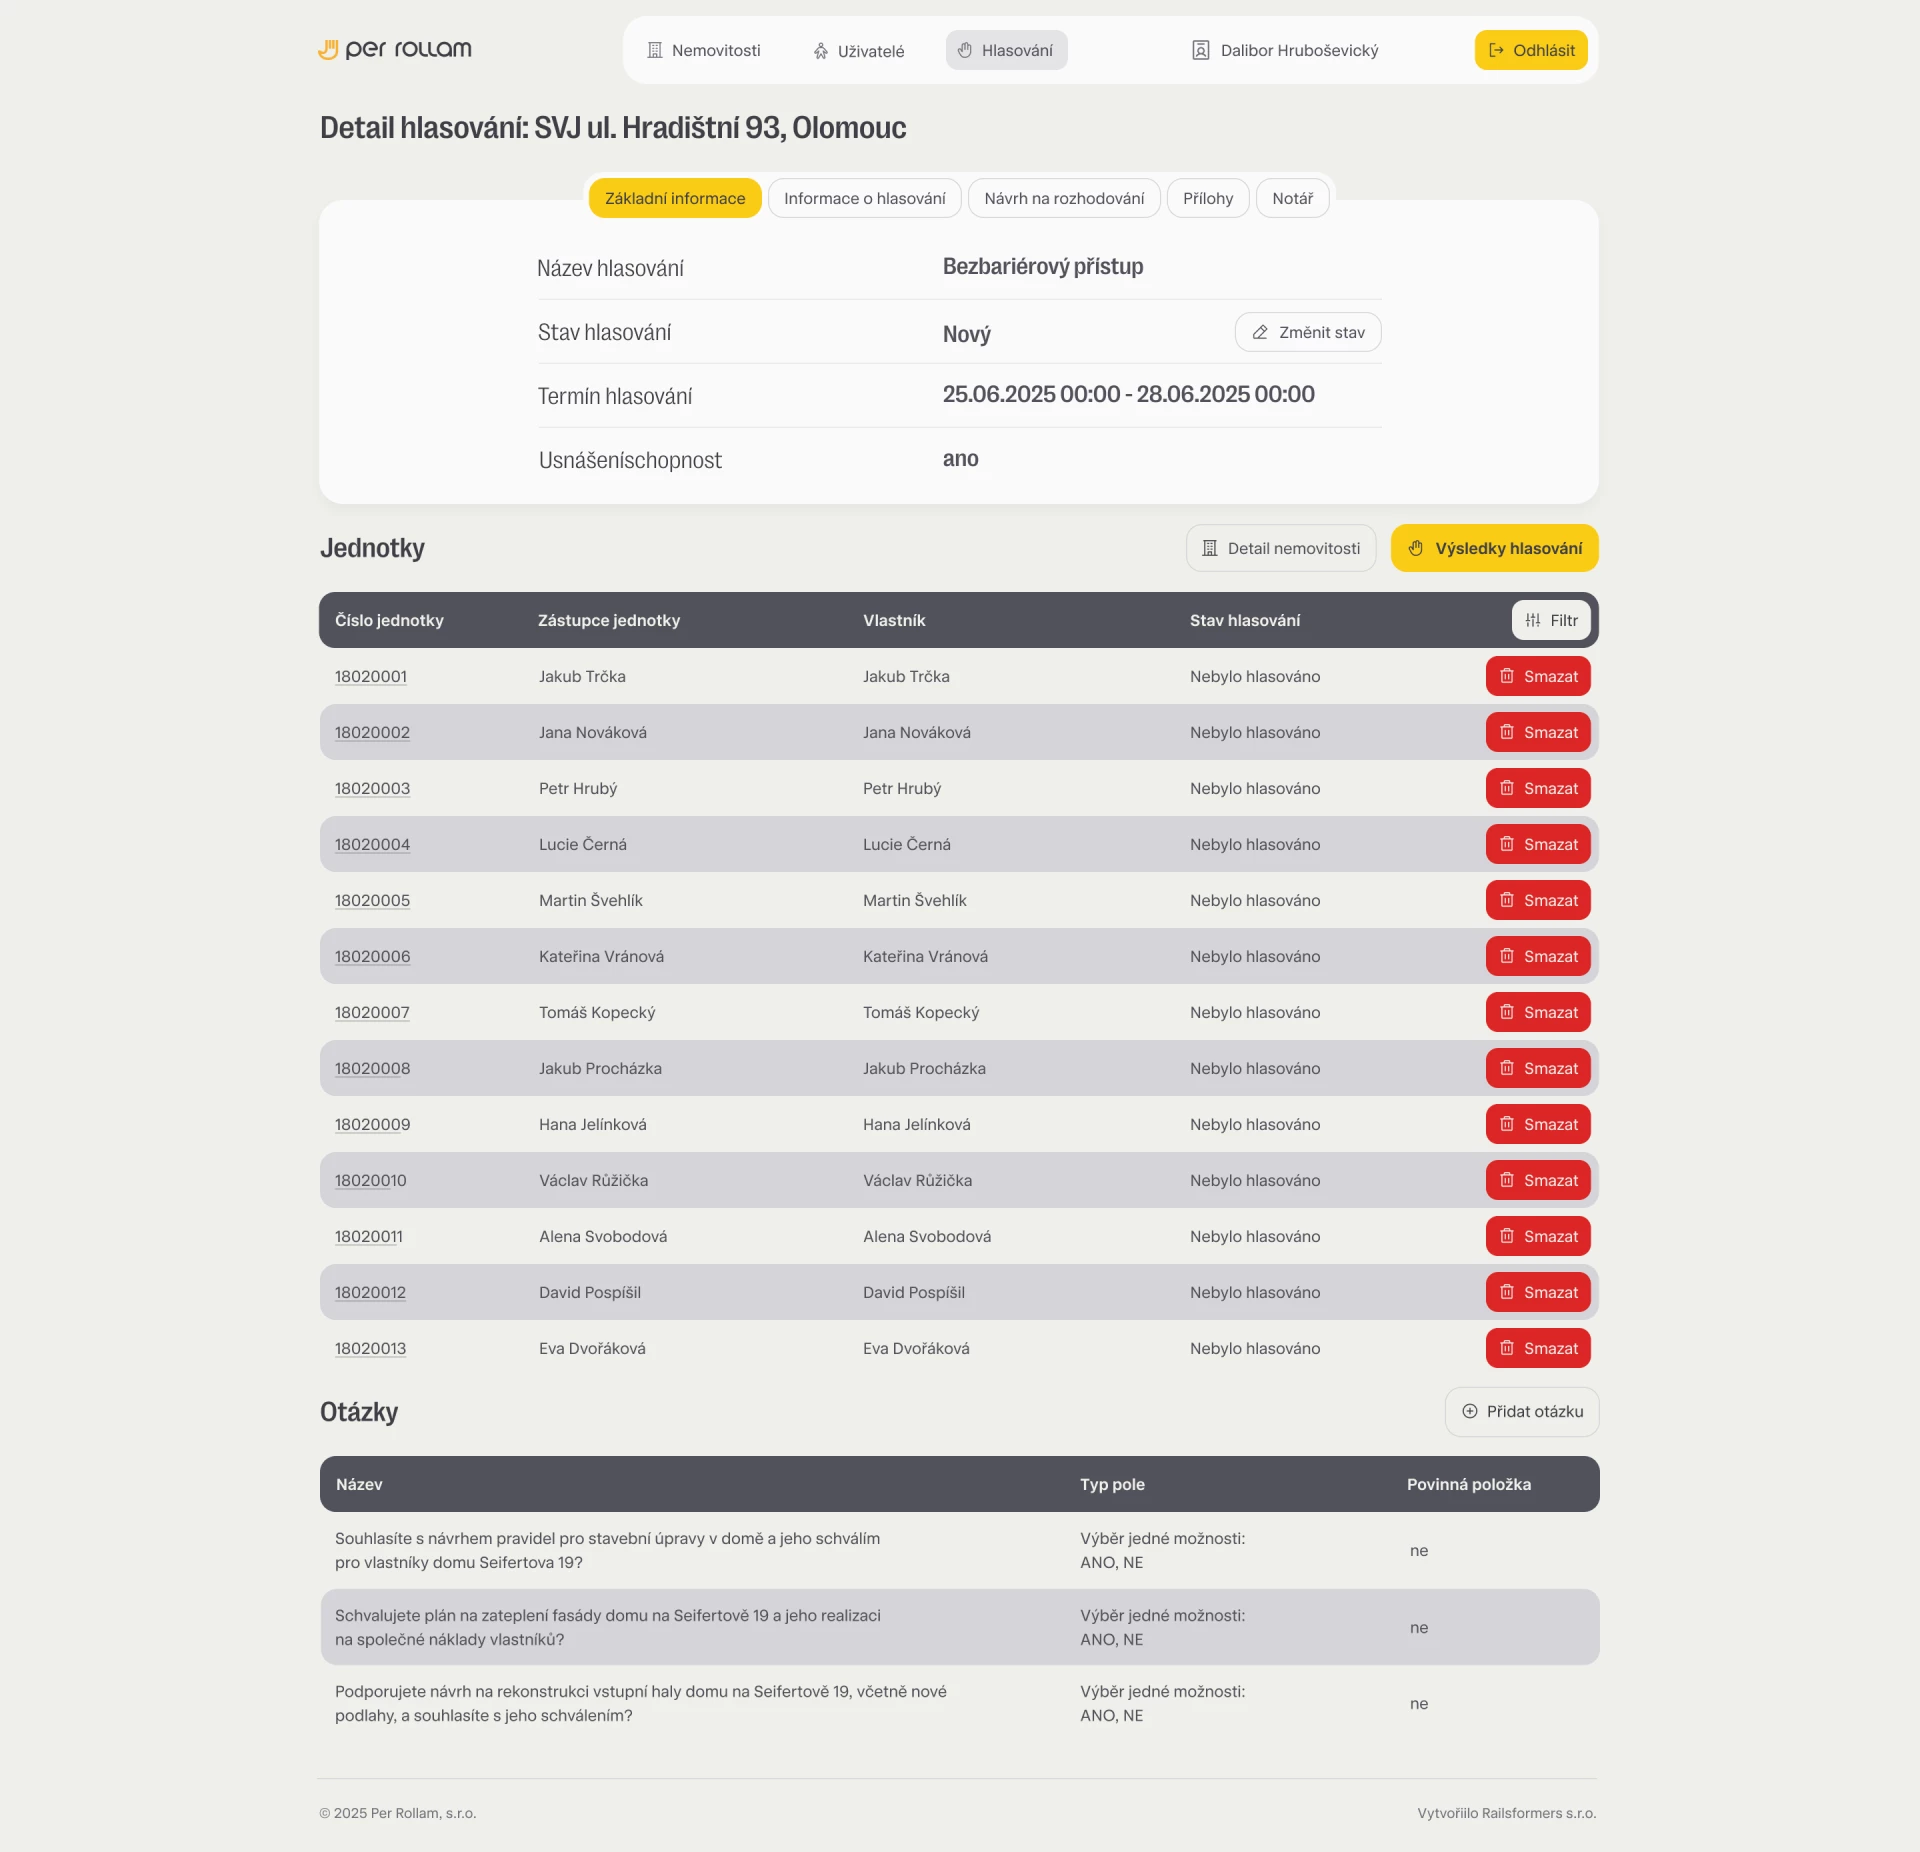Click the pencil icon in Změnit stav
Screen dimensions: 1920x1852
coord(1260,332)
